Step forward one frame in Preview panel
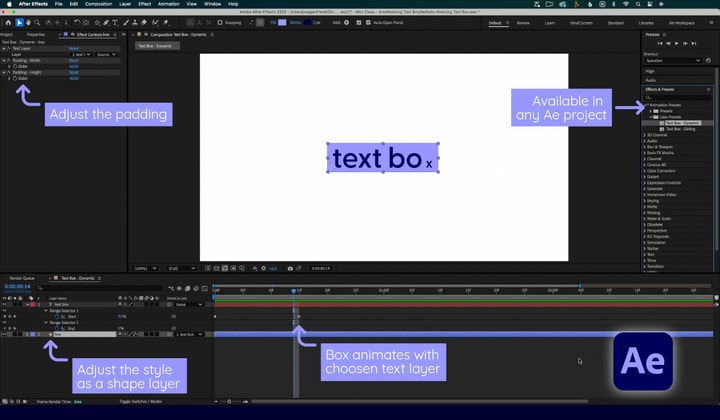Image resolution: width=720 pixels, height=420 pixels. 685,43
